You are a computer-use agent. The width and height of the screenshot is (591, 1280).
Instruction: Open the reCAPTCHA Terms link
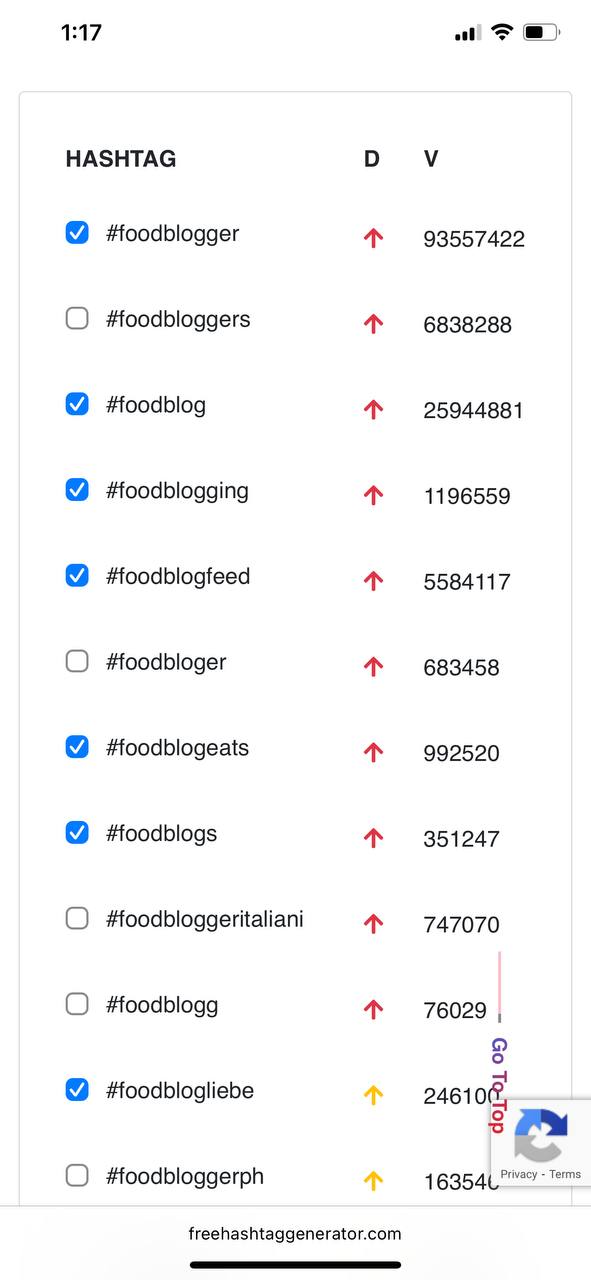click(565, 1174)
